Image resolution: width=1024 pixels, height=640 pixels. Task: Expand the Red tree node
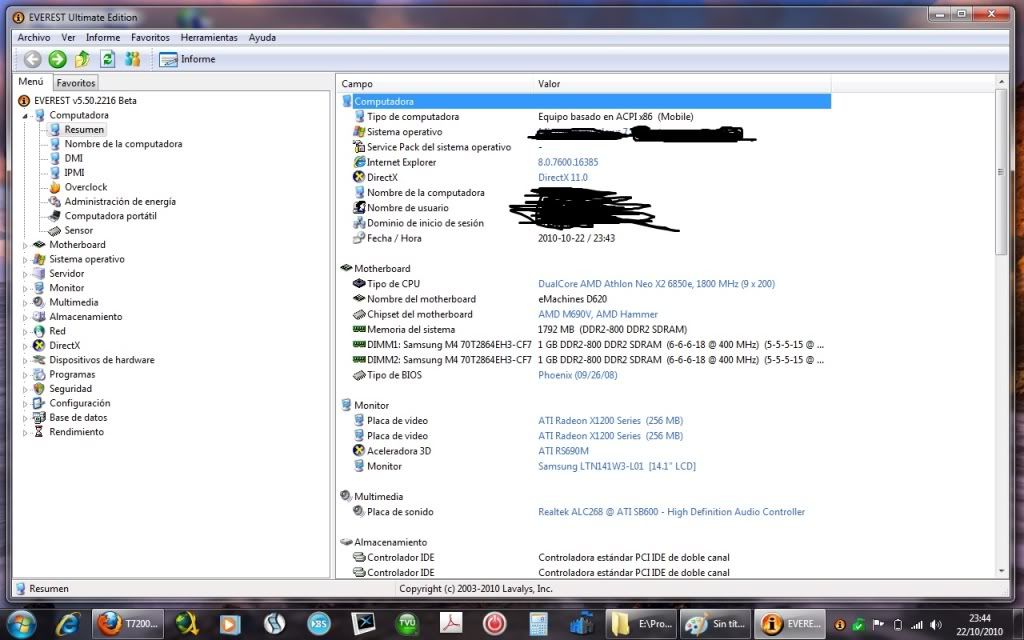[25, 331]
